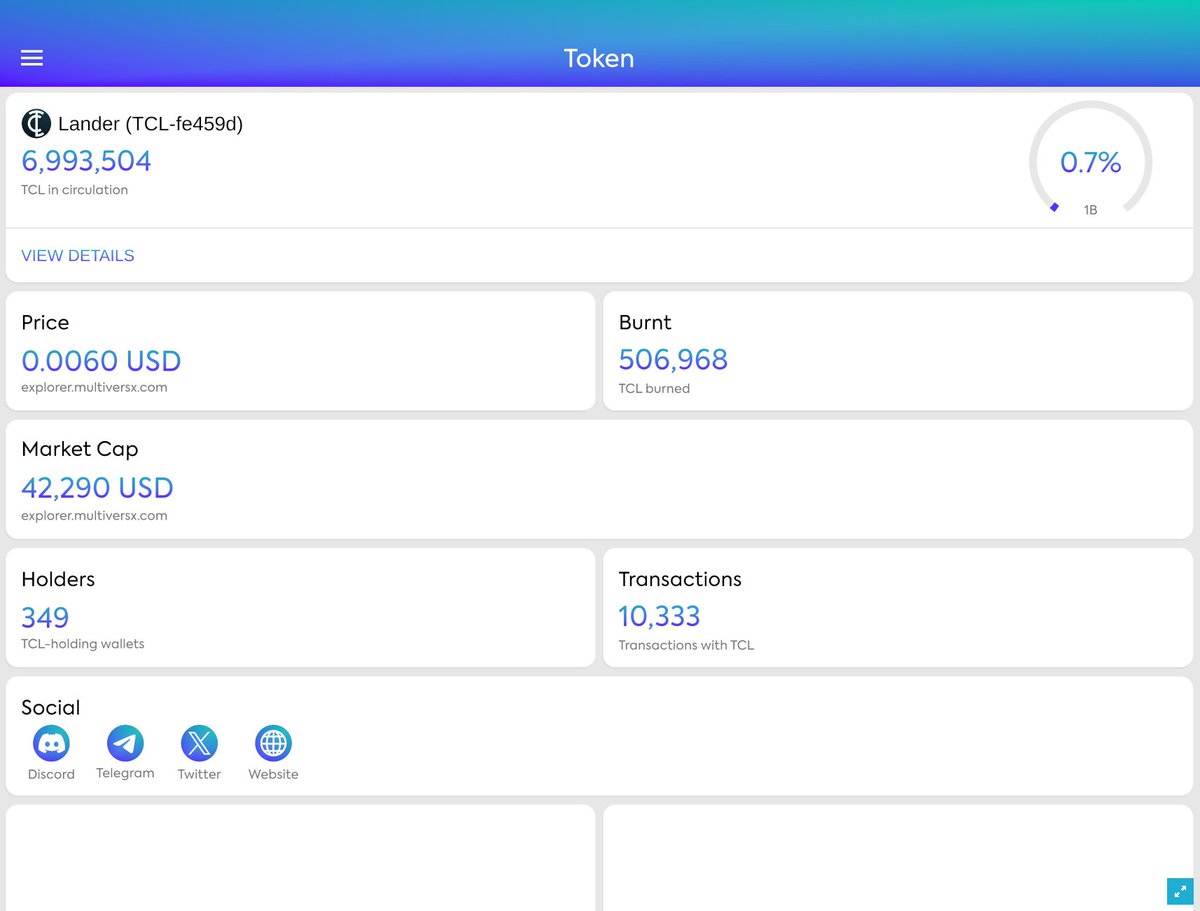Image resolution: width=1200 pixels, height=911 pixels.
Task: Click the Website text label
Action: point(273,775)
